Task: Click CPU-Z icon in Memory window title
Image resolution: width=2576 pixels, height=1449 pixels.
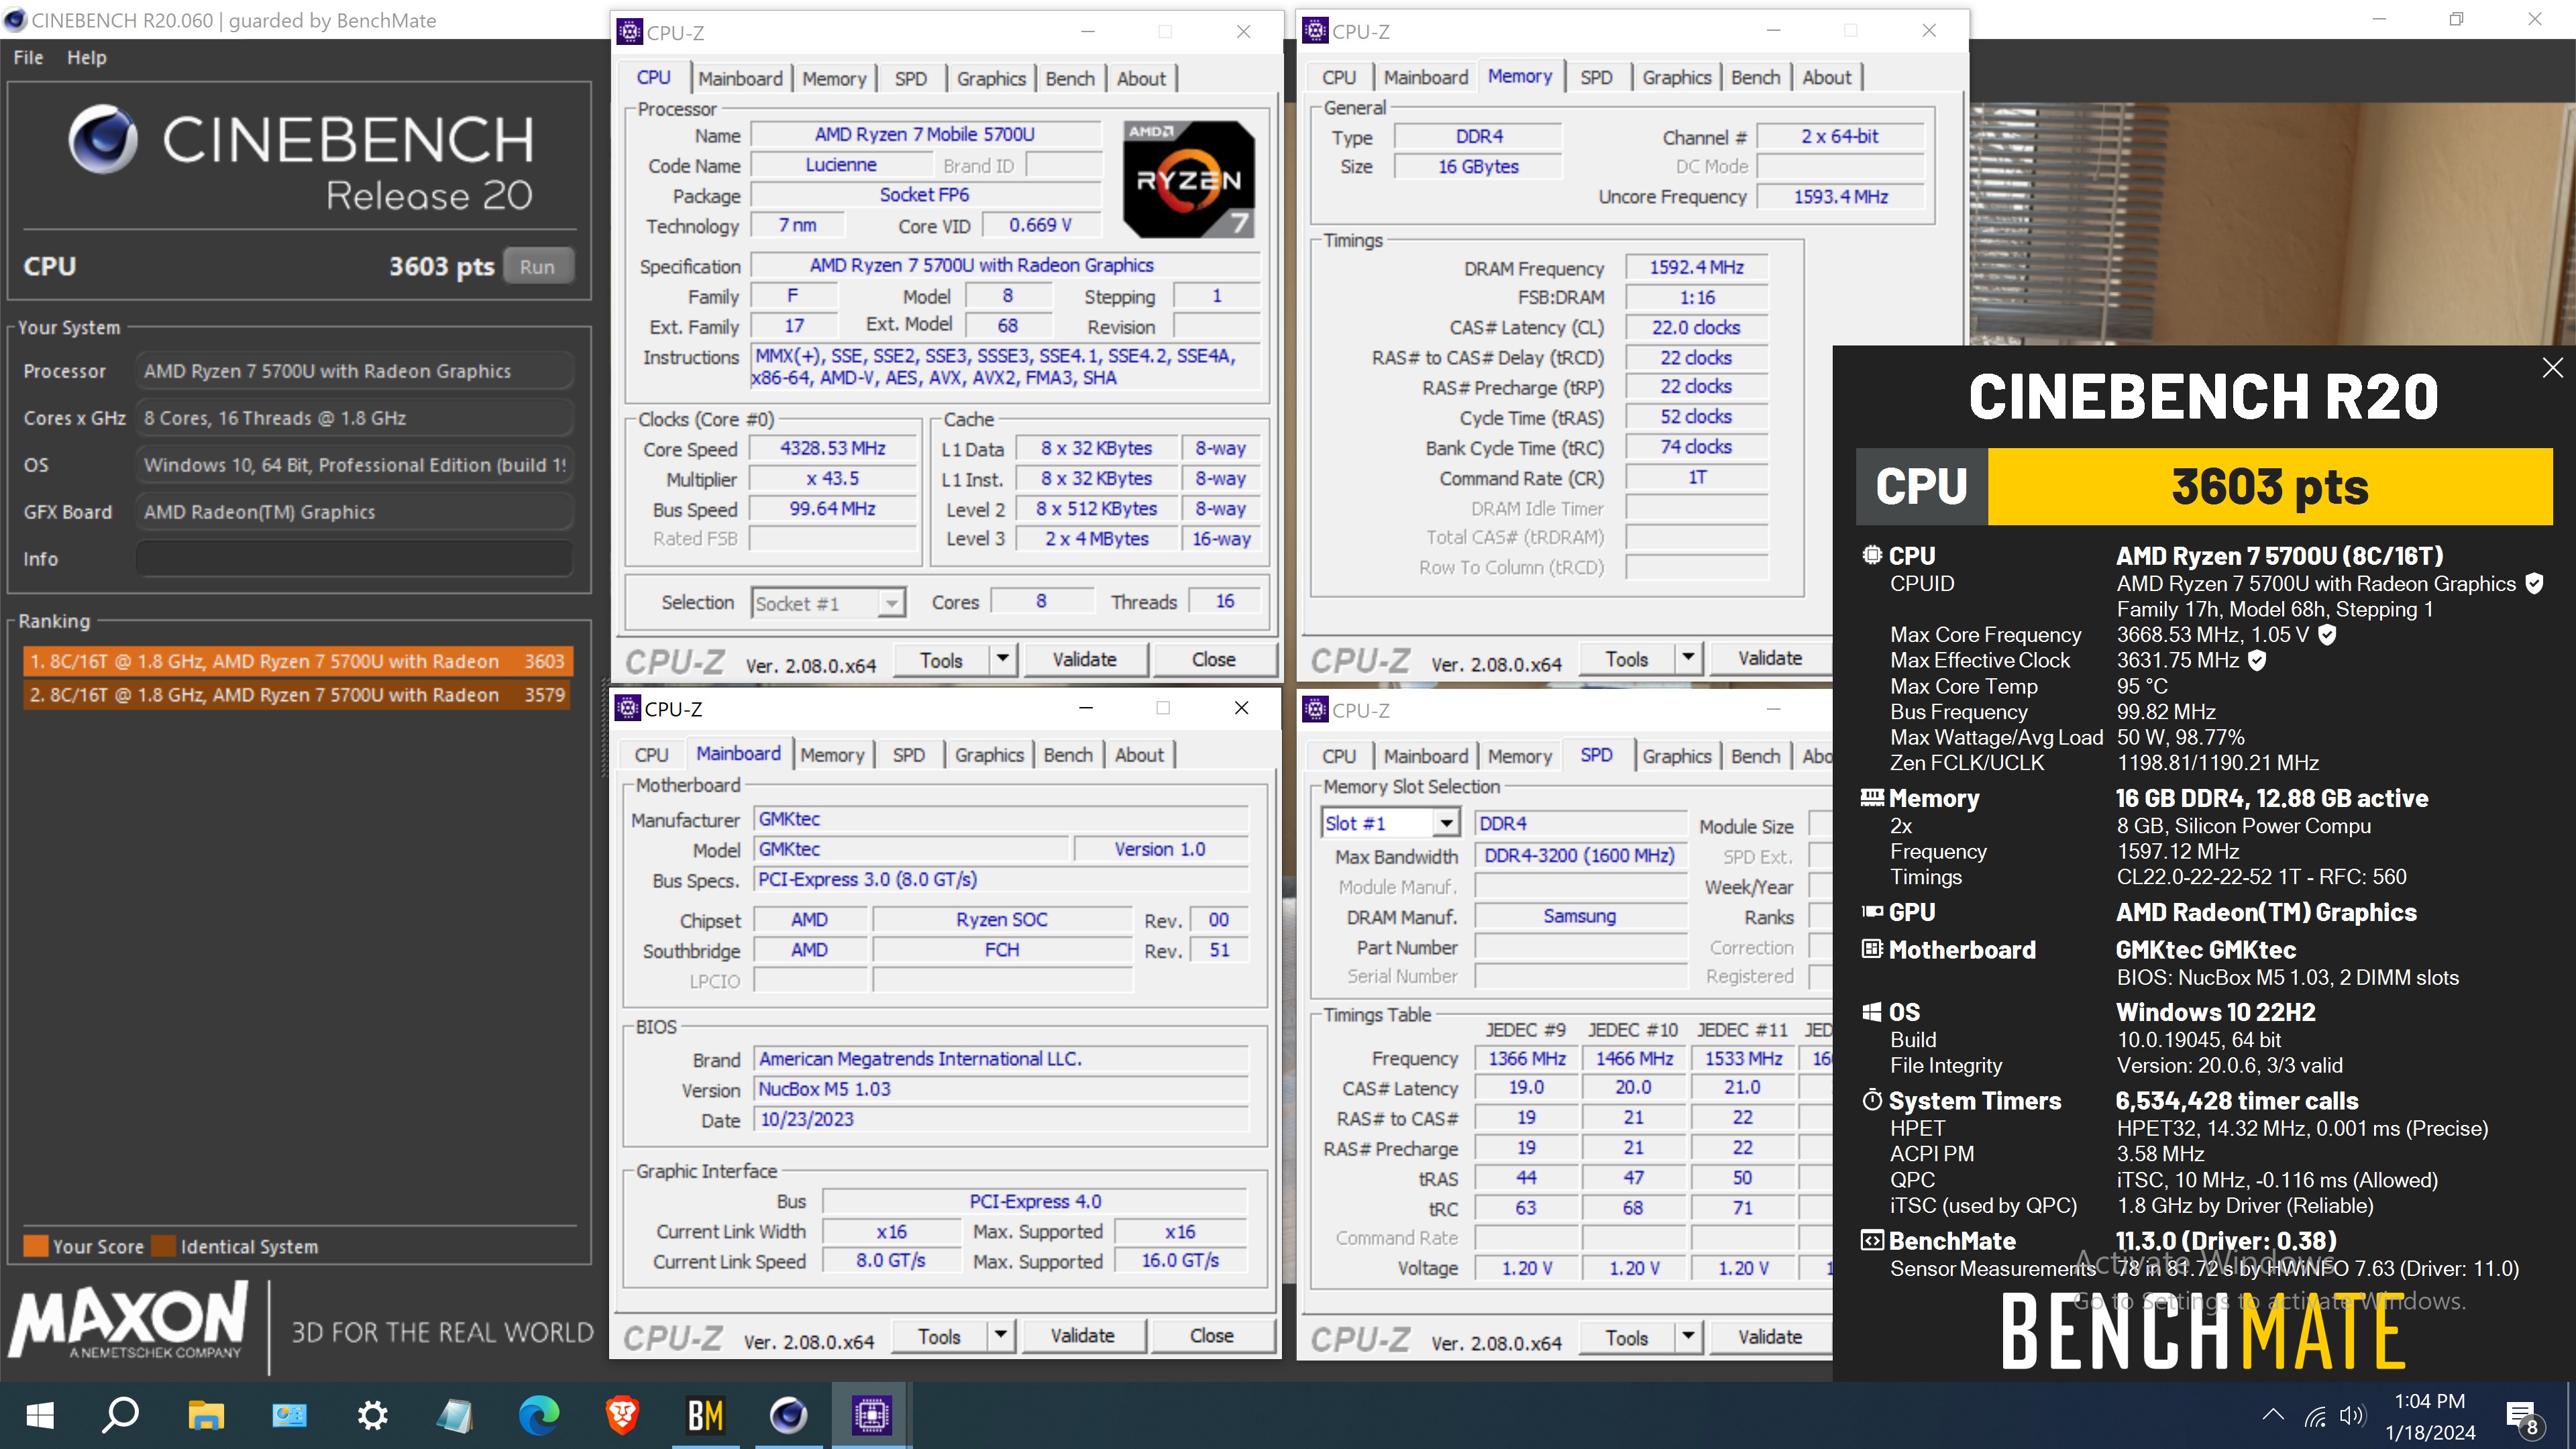Action: tap(1315, 31)
